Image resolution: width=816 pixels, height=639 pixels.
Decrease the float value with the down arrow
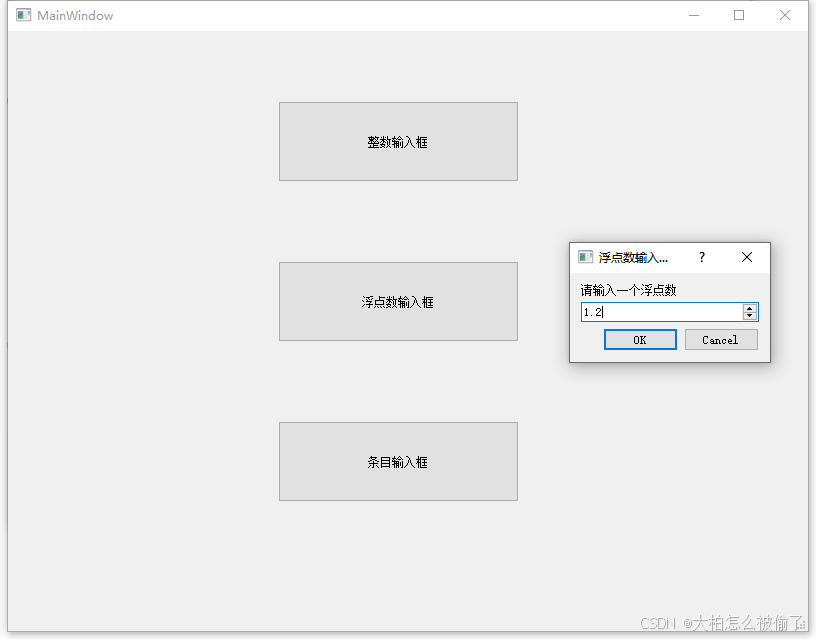(x=749, y=316)
